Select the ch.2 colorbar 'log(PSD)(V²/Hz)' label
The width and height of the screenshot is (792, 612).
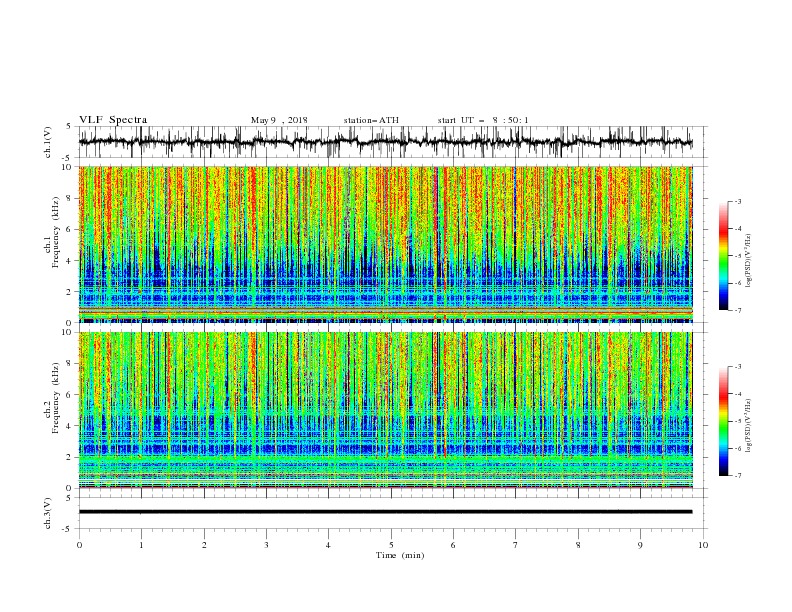[748, 426]
